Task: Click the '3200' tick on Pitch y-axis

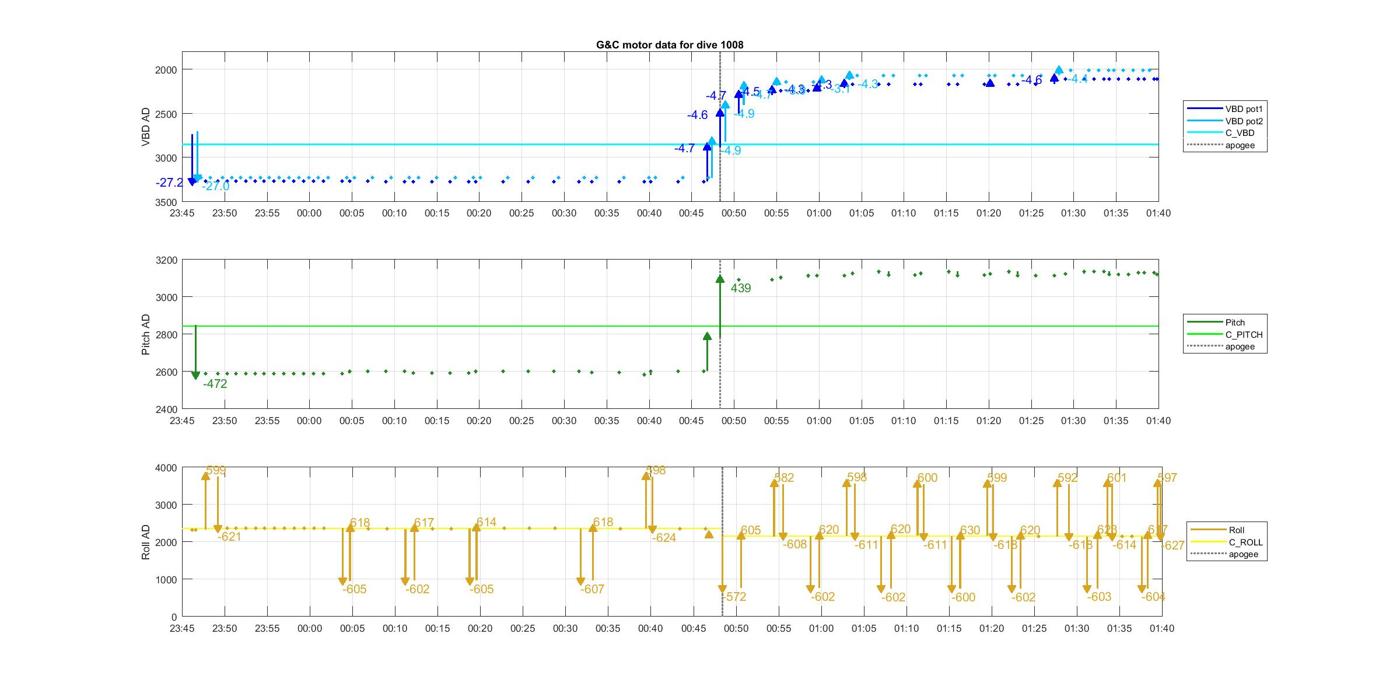Action: (x=165, y=260)
